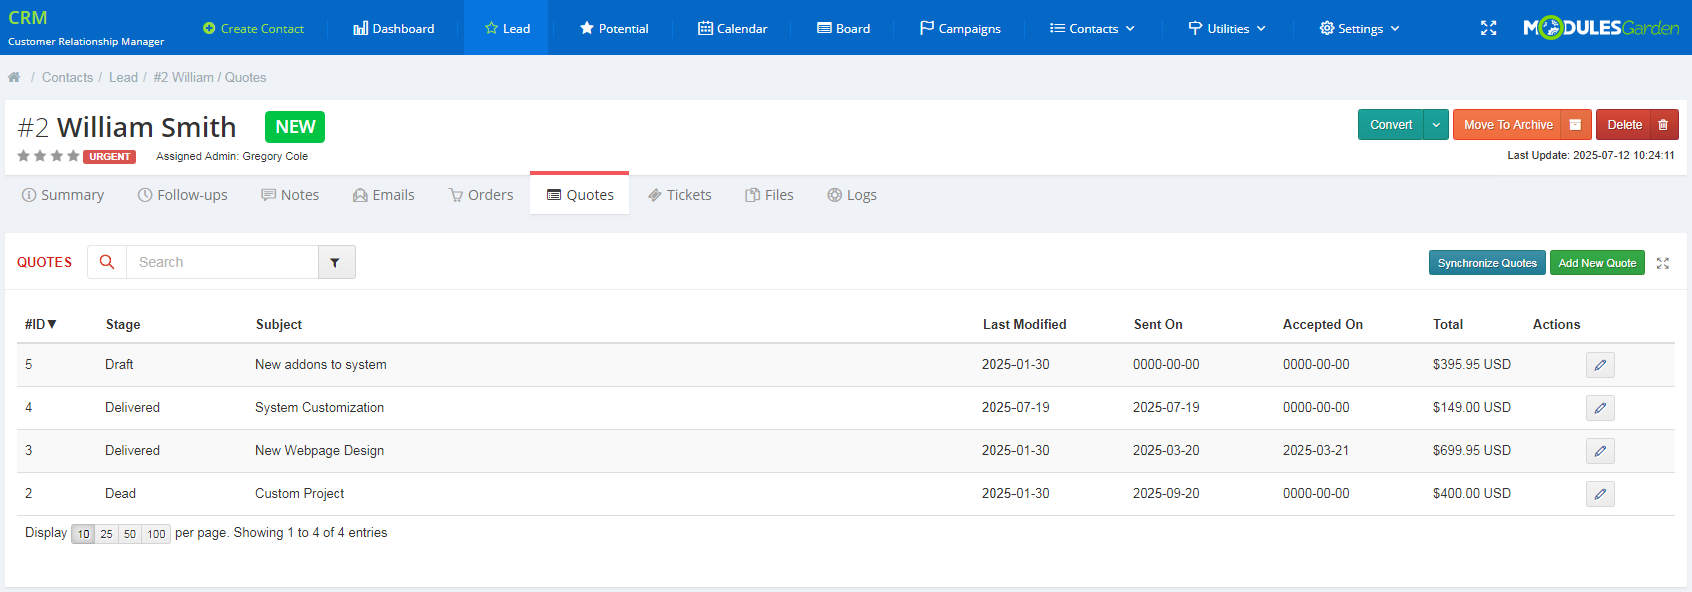Click Synchronize Quotes button

(x=1487, y=263)
